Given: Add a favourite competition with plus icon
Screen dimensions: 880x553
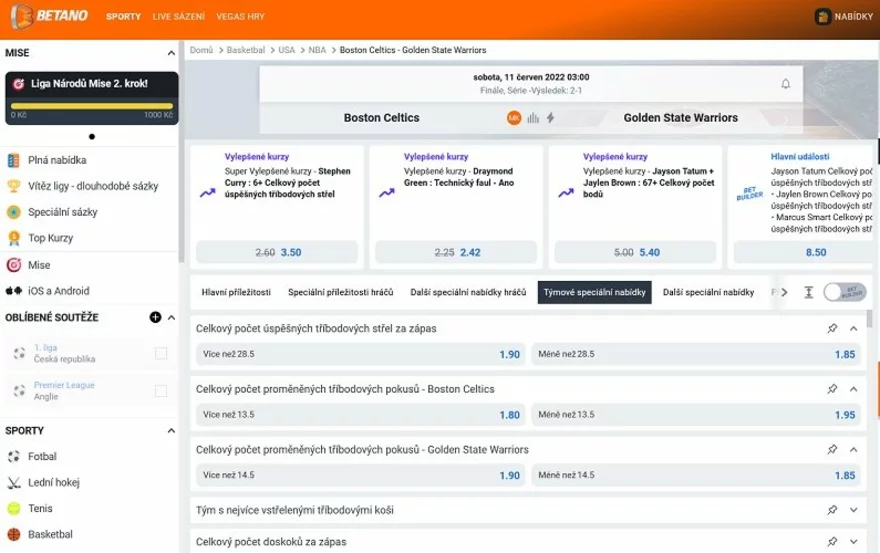Looking at the screenshot, I should point(155,317).
